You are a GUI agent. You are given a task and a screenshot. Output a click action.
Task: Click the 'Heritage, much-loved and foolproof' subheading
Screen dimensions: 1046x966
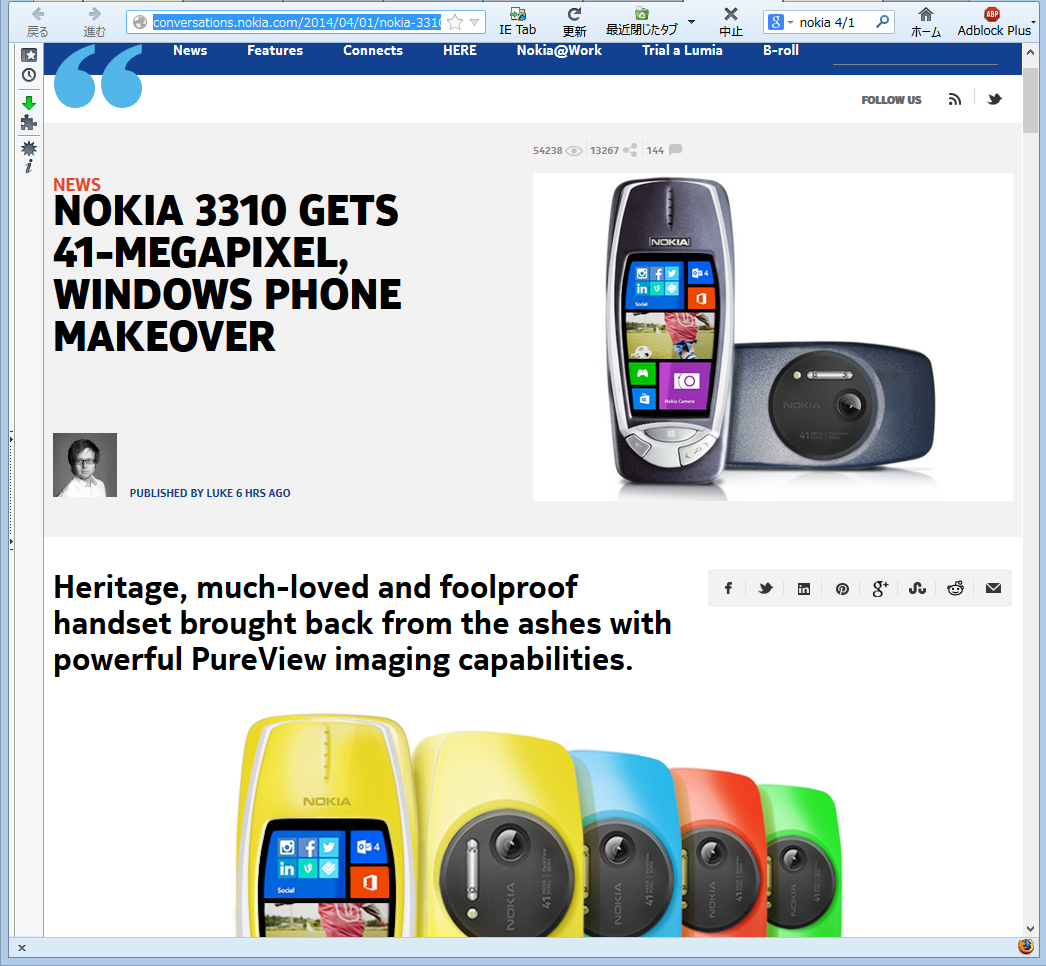pos(362,623)
